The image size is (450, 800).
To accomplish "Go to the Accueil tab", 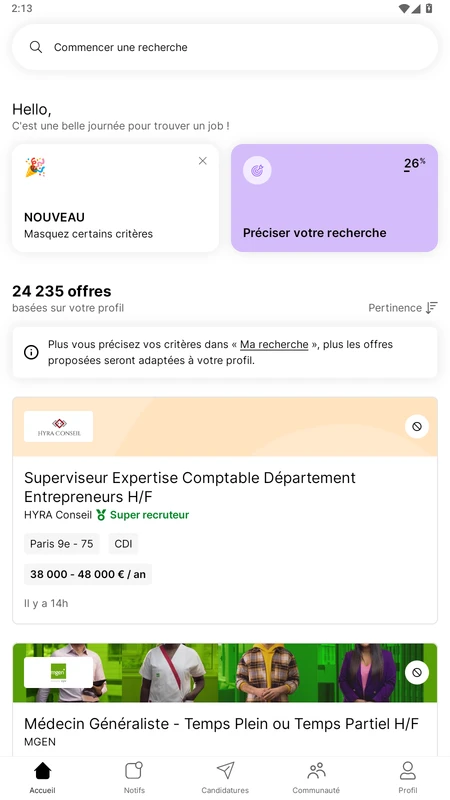I will [x=42, y=778].
